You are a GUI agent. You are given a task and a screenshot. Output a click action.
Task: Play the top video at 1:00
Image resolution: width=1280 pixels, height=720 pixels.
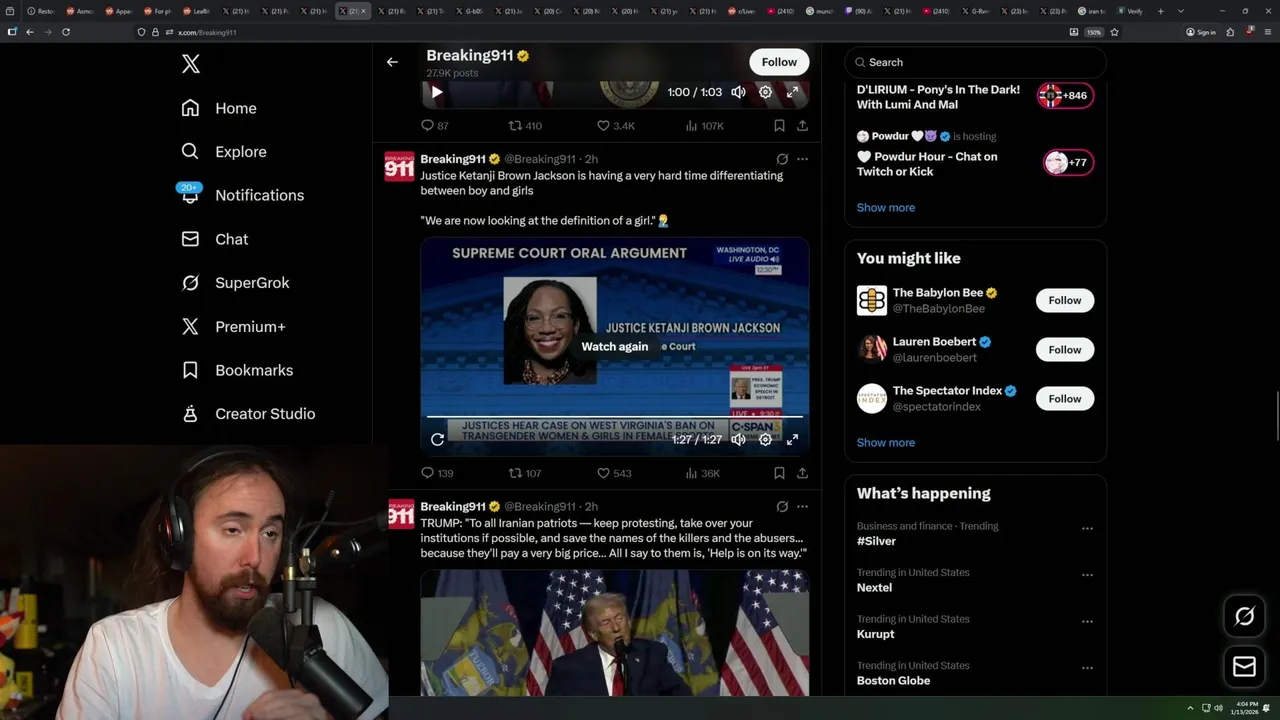[437, 92]
